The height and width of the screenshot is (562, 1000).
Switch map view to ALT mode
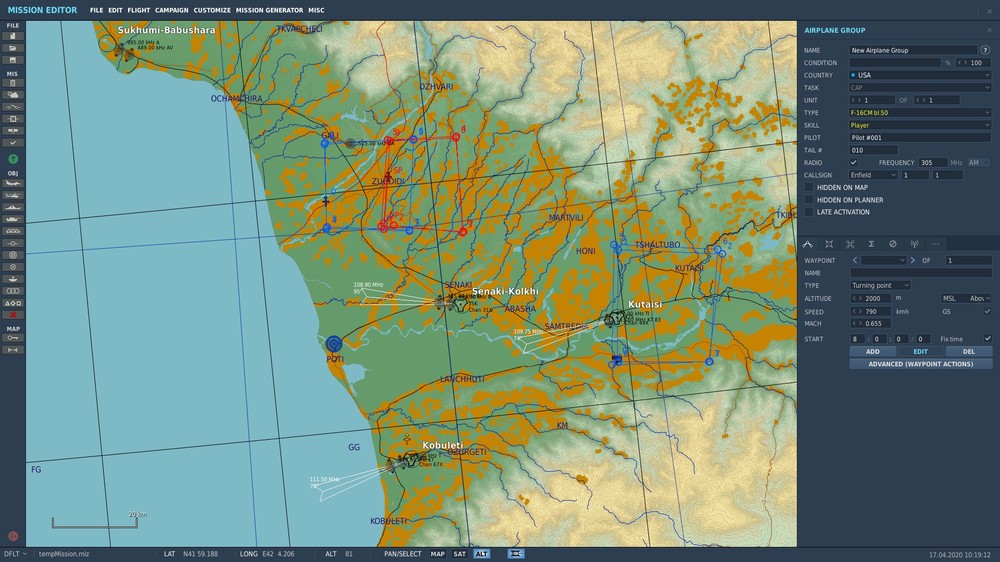point(482,554)
